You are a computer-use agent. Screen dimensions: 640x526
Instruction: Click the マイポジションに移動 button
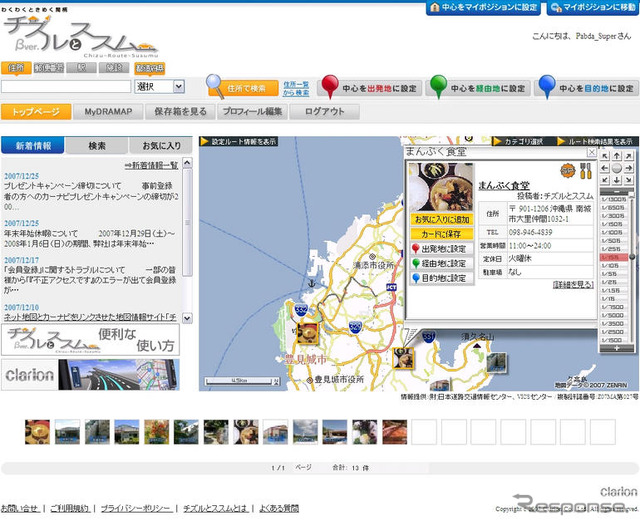[593, 8]
